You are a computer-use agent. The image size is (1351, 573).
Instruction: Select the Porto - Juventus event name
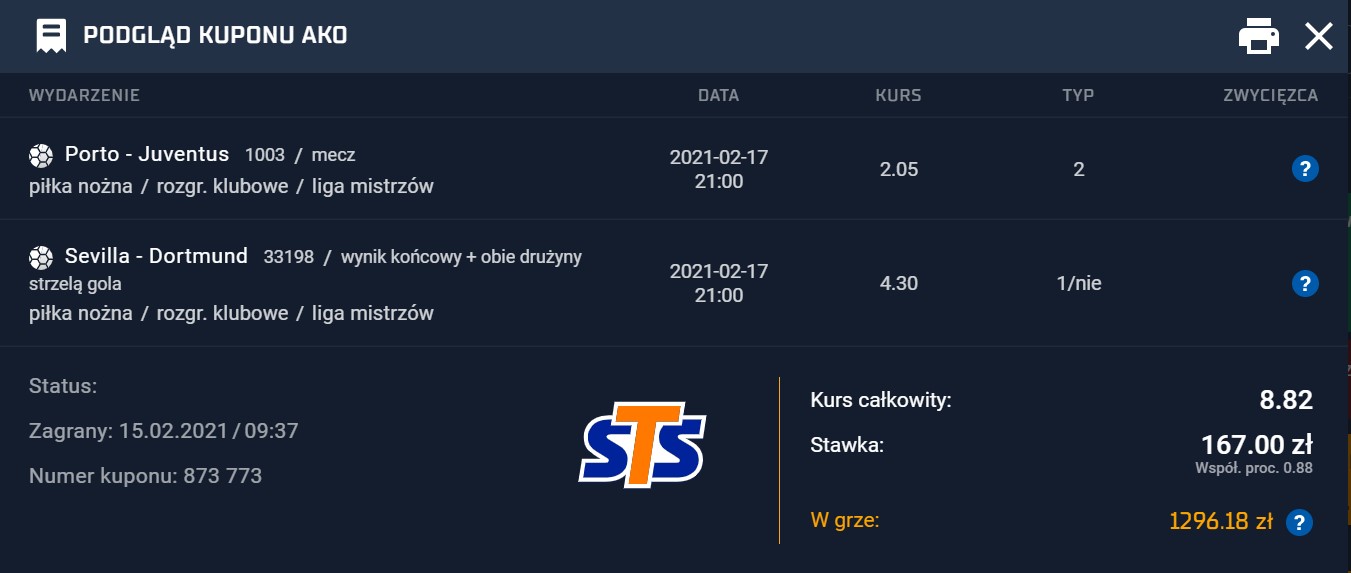click(147, 154)
